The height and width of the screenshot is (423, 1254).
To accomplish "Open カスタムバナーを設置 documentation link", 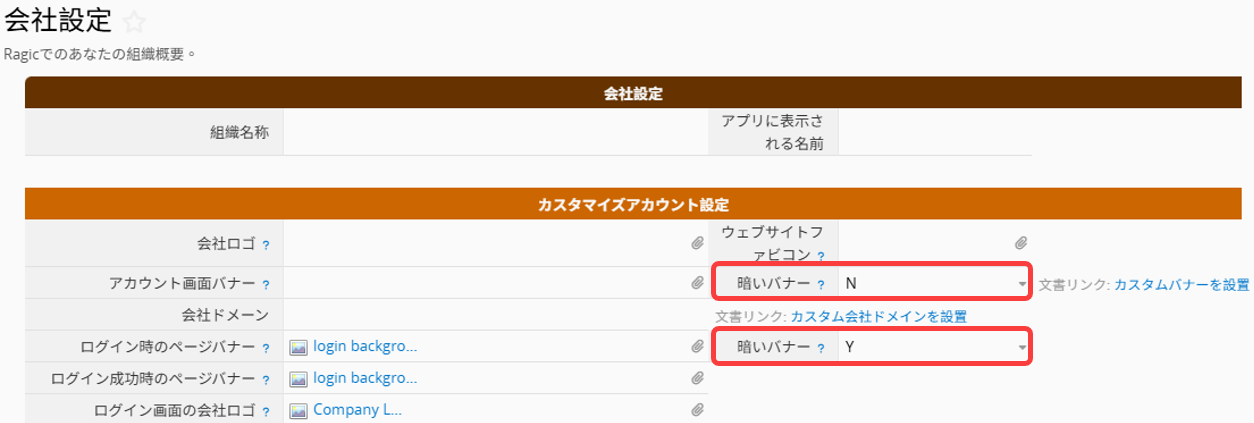I will pos(1182,284).
